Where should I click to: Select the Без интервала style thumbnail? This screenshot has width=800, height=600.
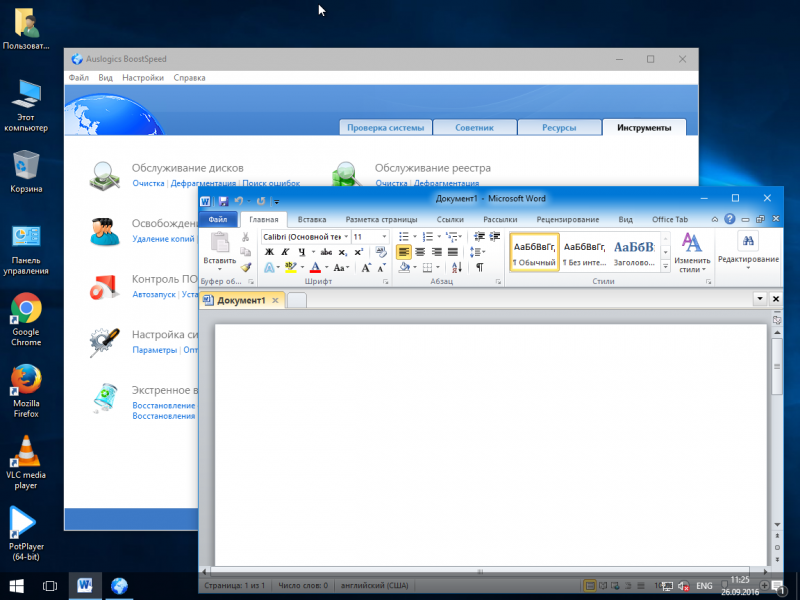point(584,252)
